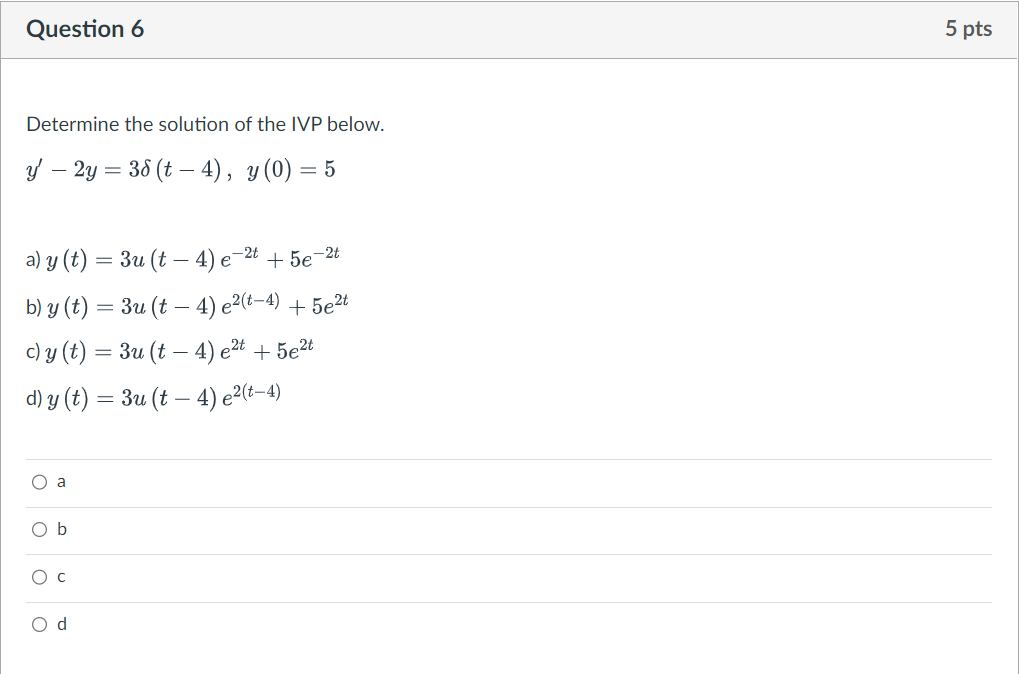Click the divider below question header
The height and width of the screenshot is (674, 1019).
click(x=509, y=57)
